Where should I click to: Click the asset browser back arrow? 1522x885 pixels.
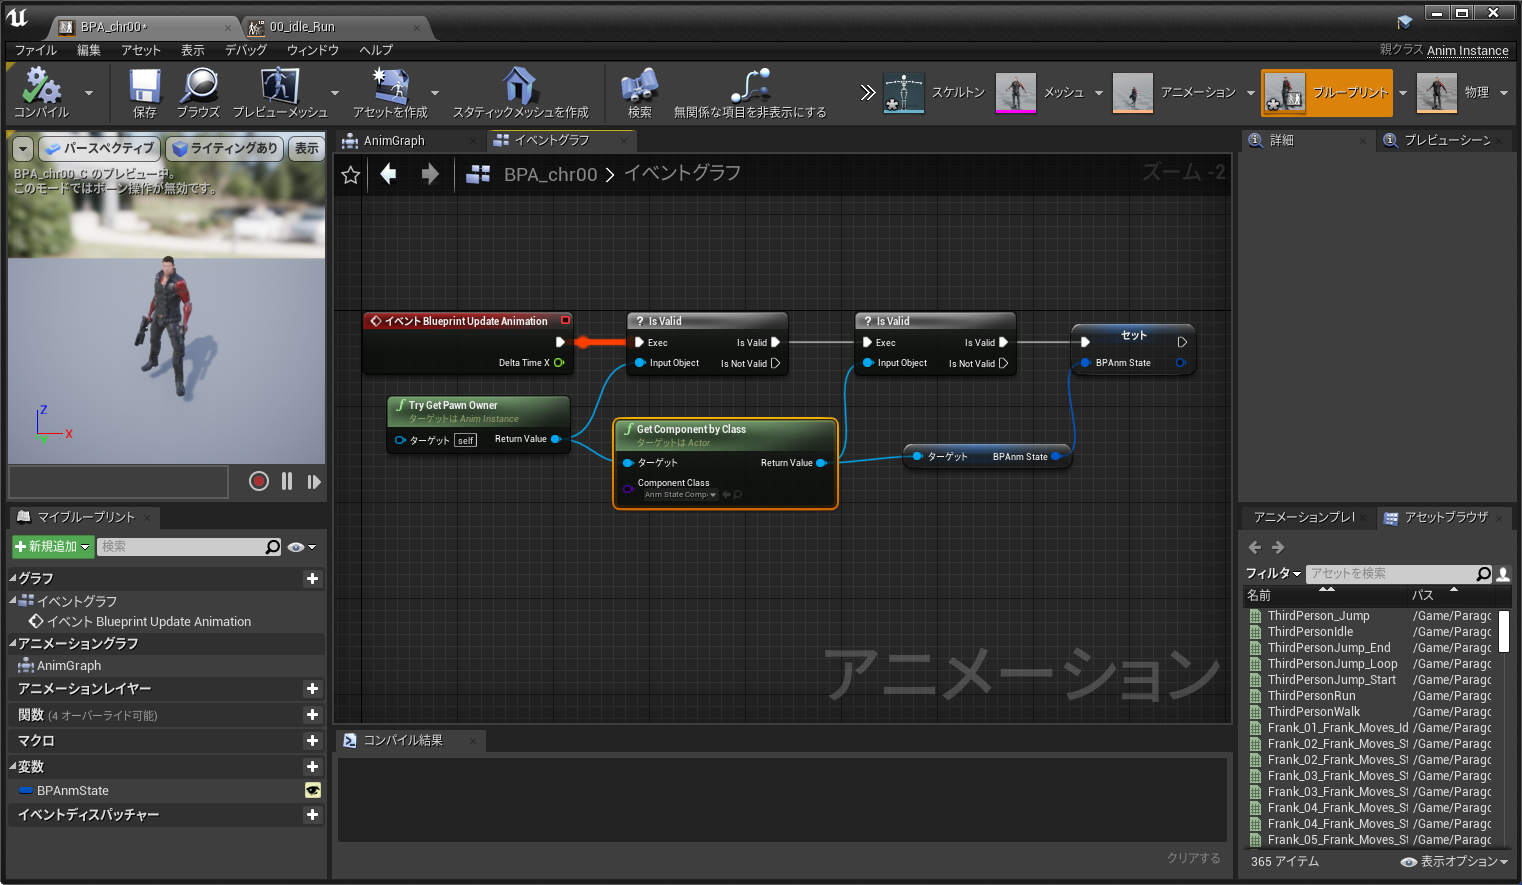(1255, 547)
